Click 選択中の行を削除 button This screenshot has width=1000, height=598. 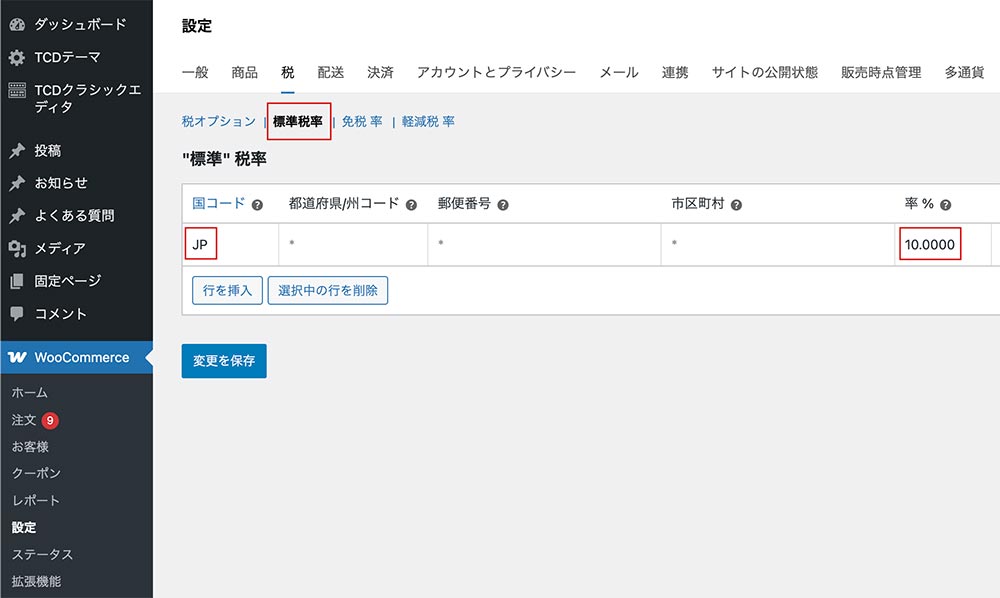coord(327,290)
